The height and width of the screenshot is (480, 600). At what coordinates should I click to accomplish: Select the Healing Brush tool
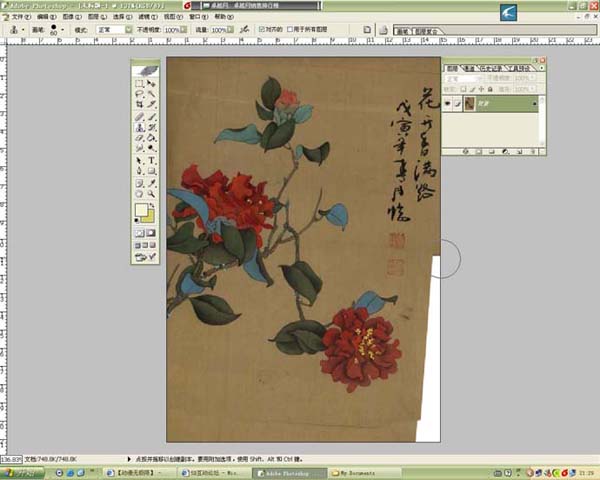[139, 117]
